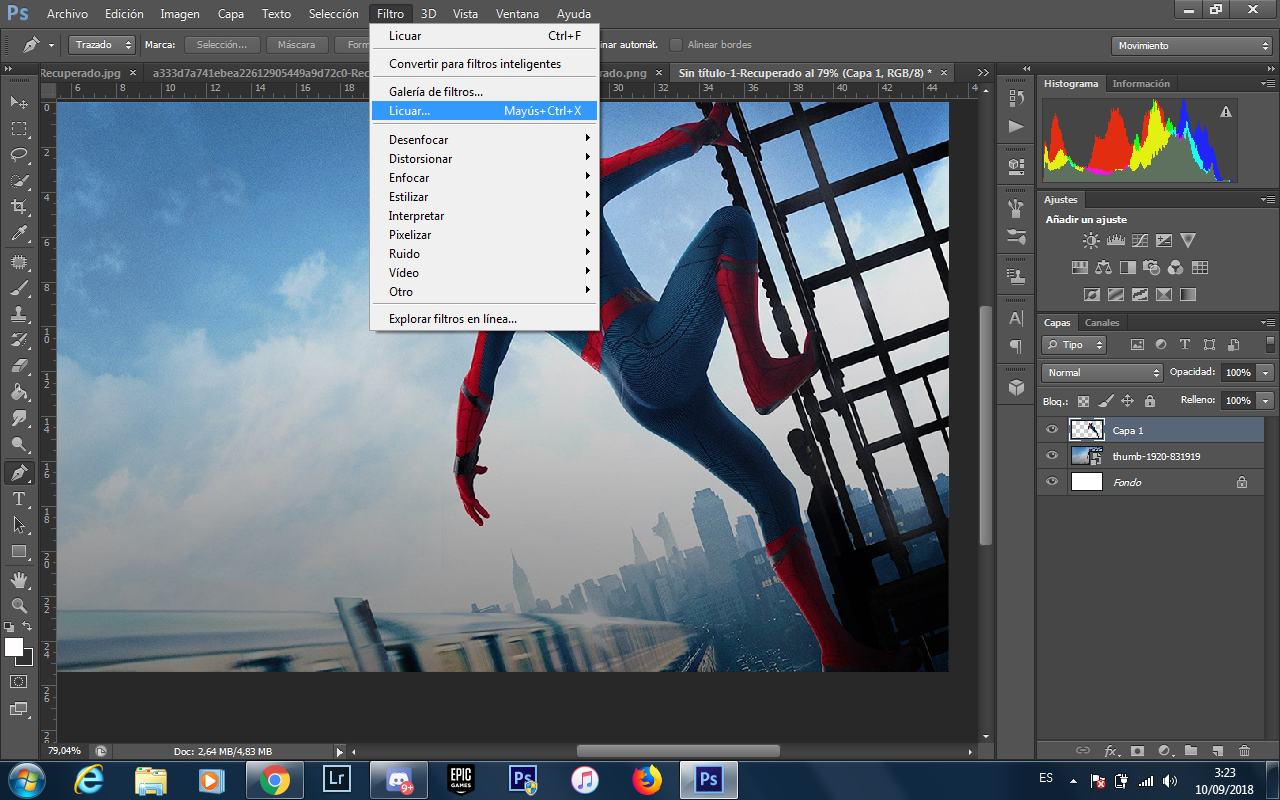
Task: Click the Máscara button
Action: [297, 45]
